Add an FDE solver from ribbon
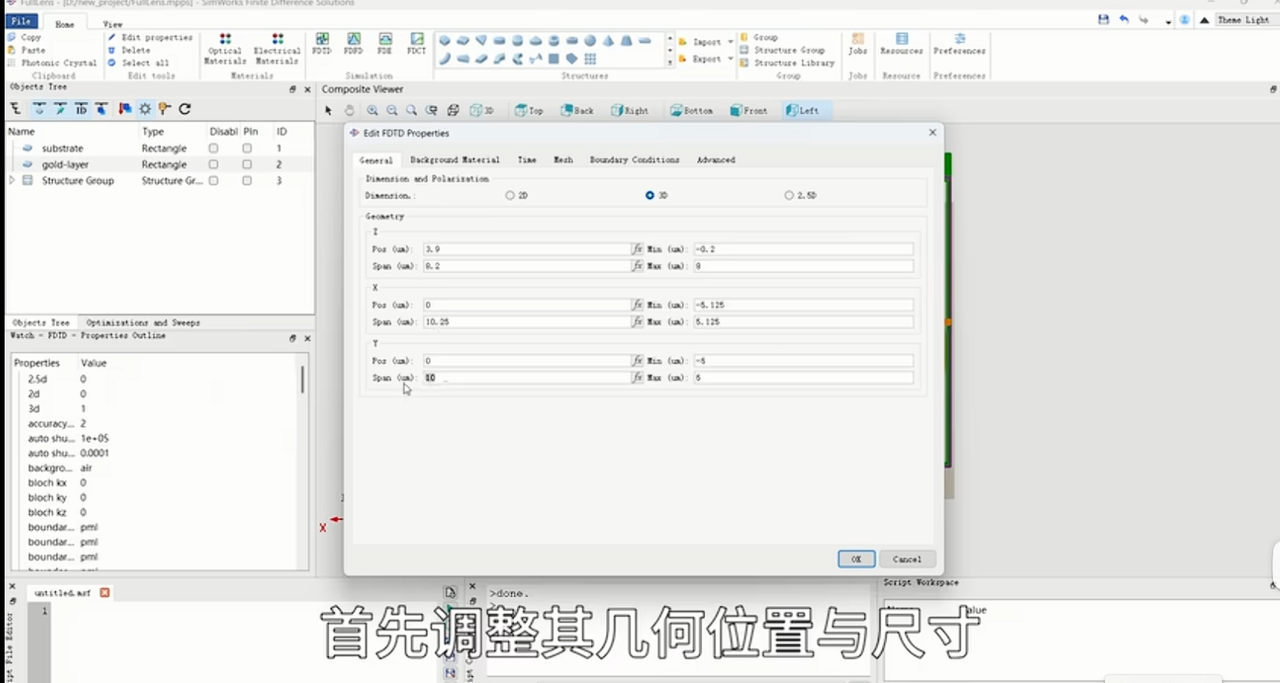The height and width of the screenshot is (683, 1280). [384, 43]
